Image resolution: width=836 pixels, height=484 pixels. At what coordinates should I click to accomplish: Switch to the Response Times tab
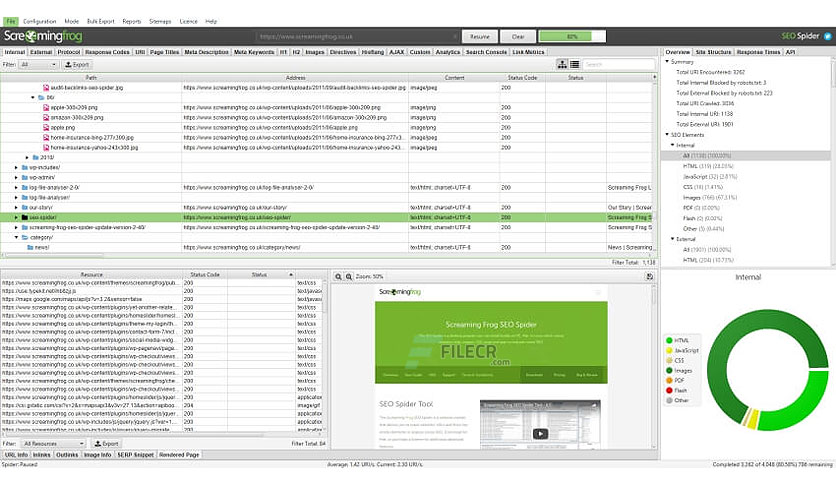(758, 52)
